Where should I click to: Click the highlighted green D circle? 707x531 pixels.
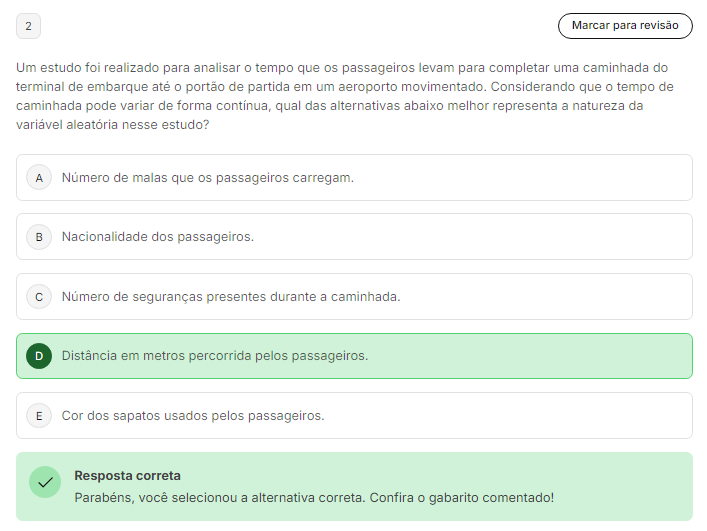coord(39,356)
